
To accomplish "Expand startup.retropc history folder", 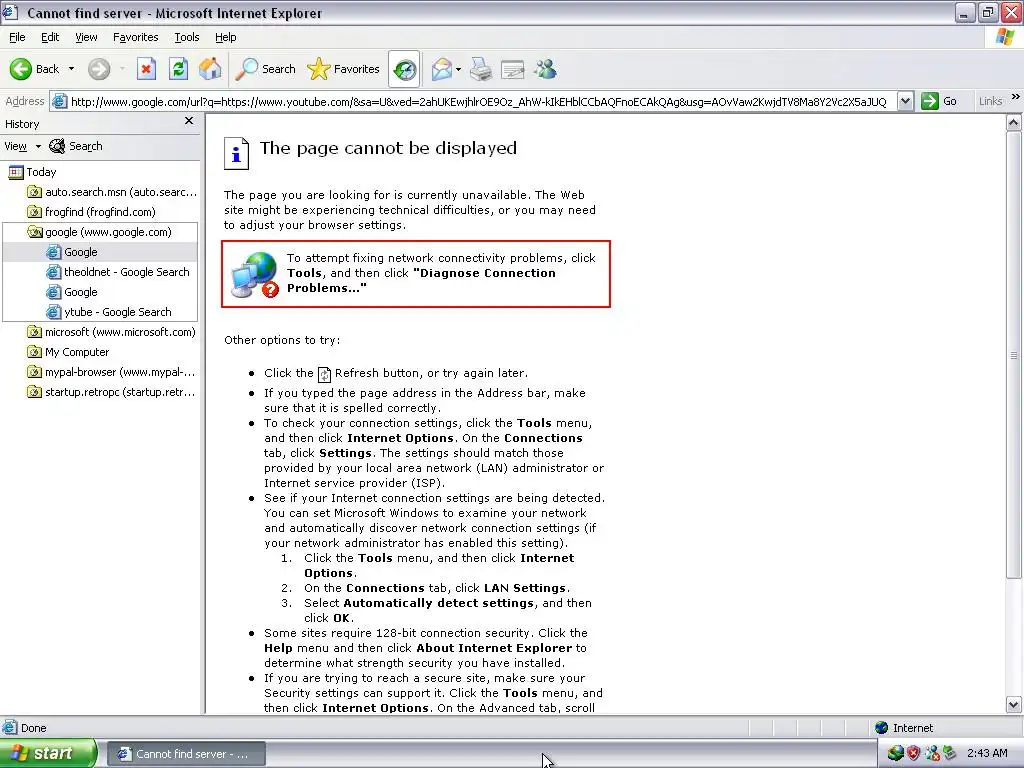I will pyautogui.click(x=111, y=392).
